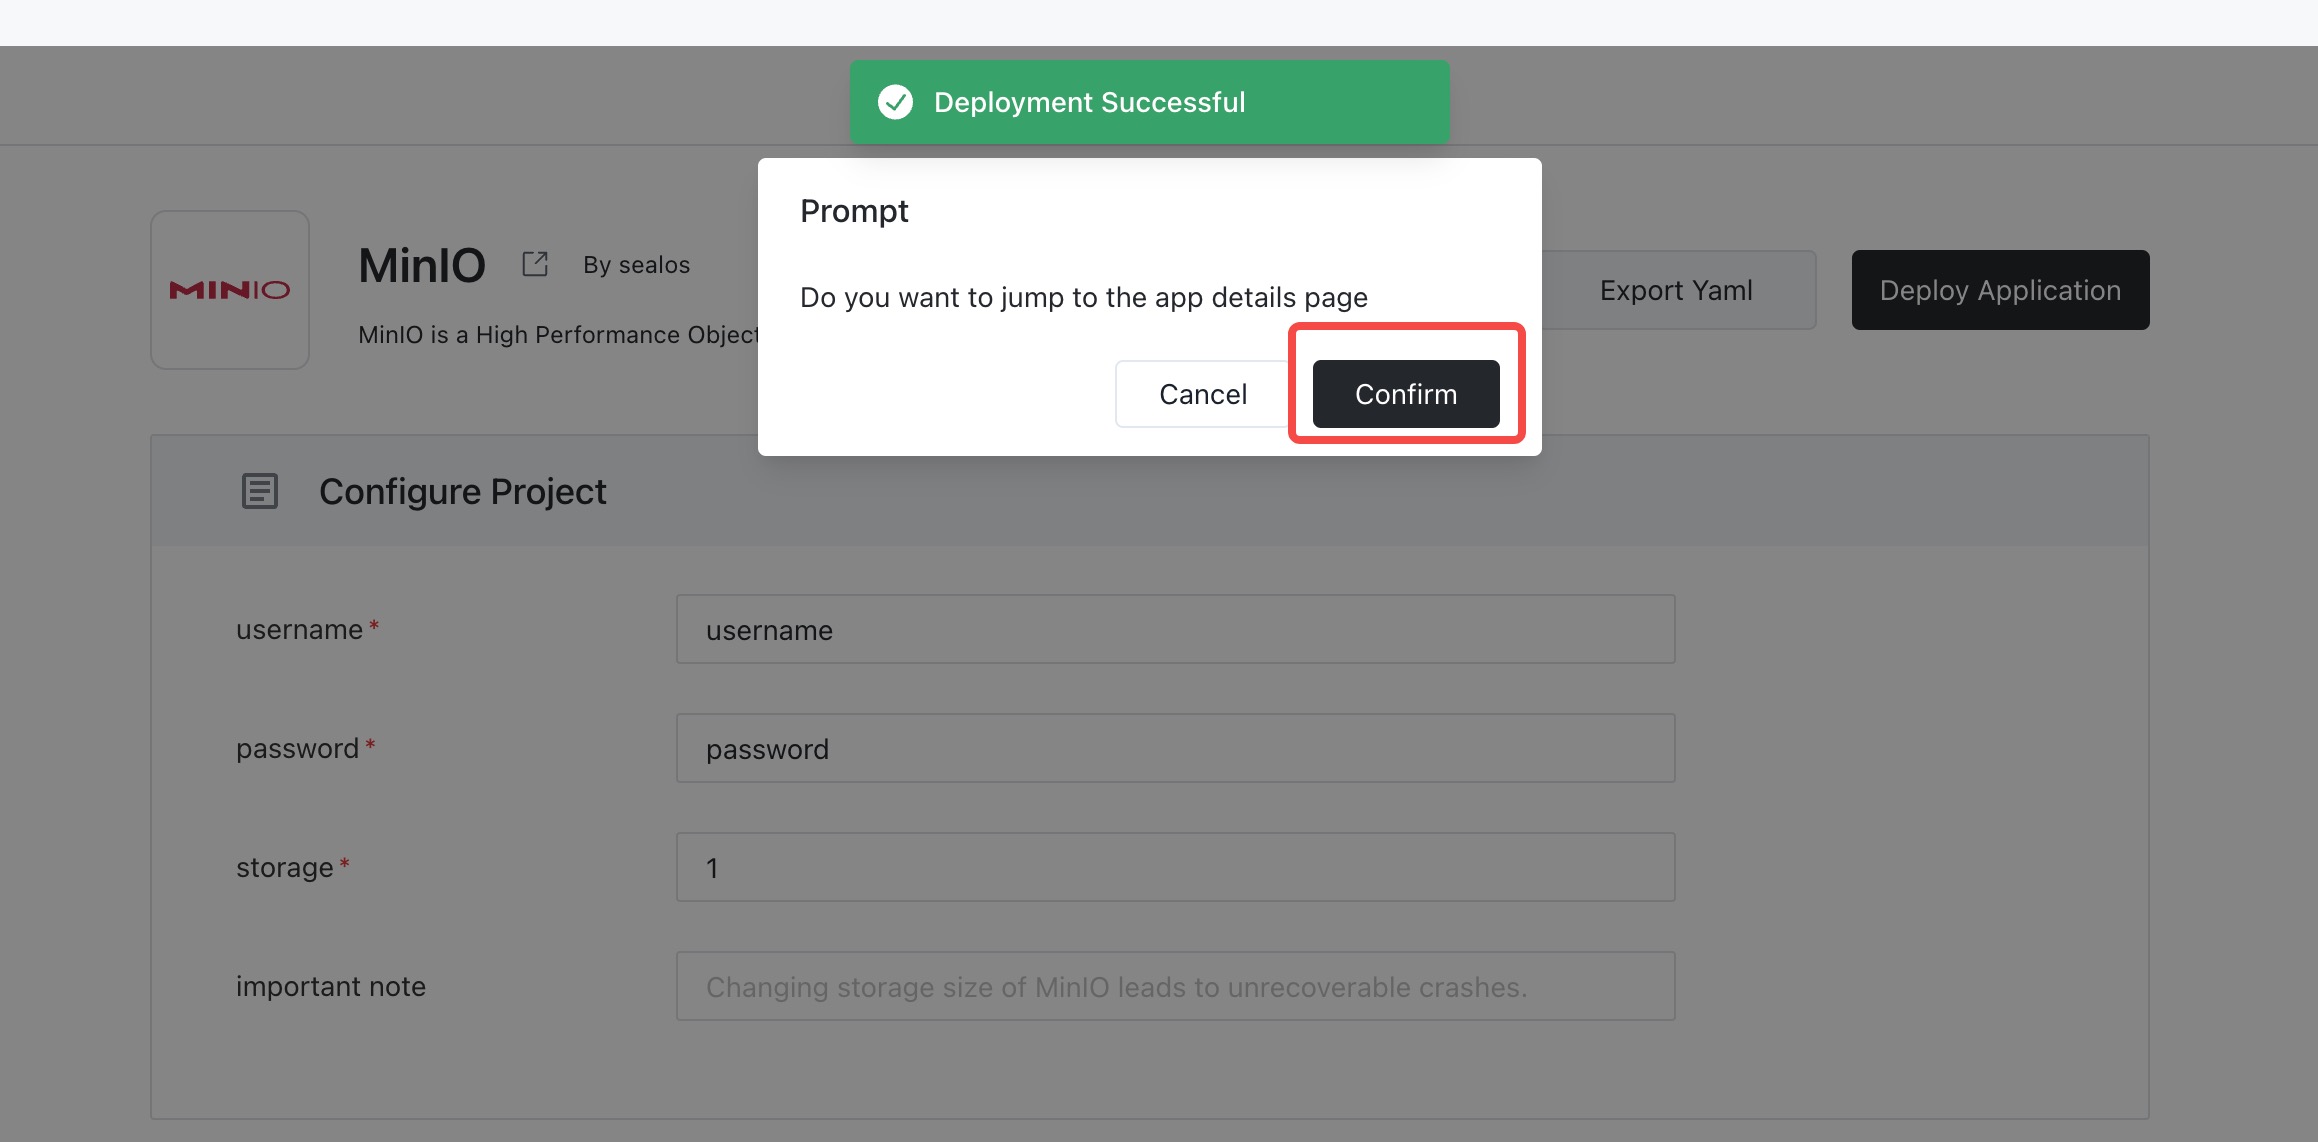Viewport: 2318px width, 1142px height.
Task: Edit the storage value field
Action: 1175,867
